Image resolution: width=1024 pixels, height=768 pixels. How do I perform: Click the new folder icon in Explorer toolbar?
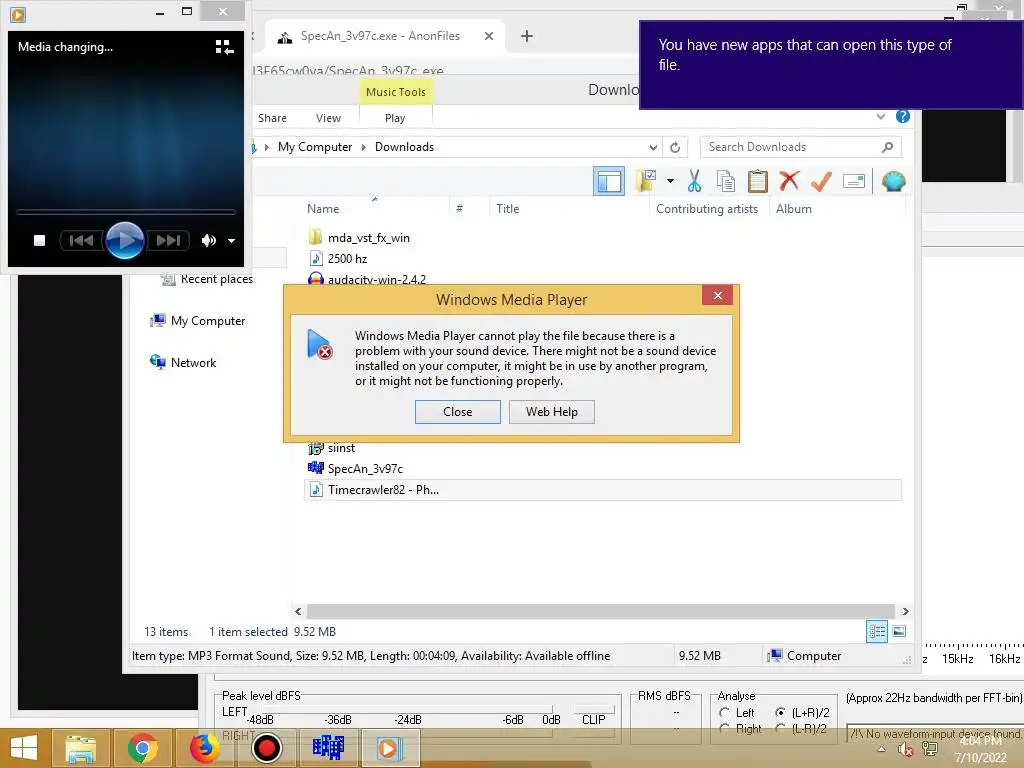pos(645,181)
